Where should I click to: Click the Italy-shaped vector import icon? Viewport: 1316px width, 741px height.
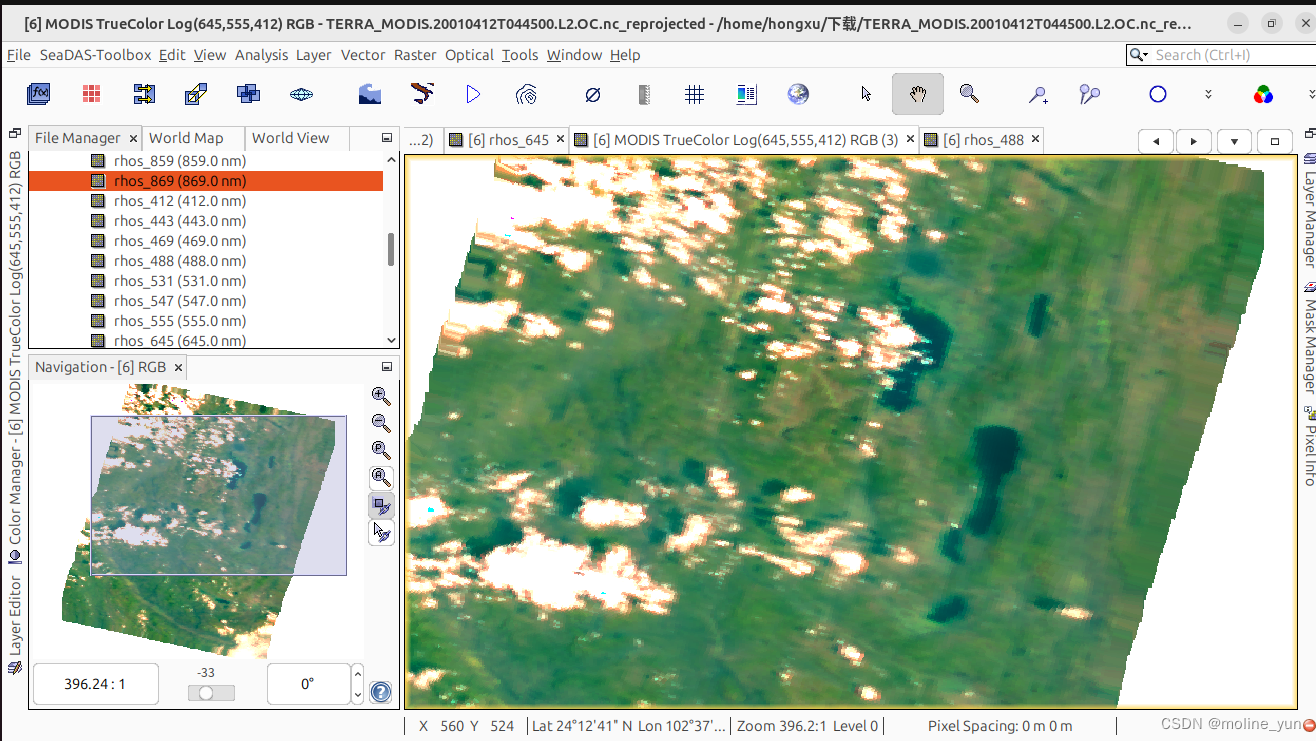tap(422, 94)
